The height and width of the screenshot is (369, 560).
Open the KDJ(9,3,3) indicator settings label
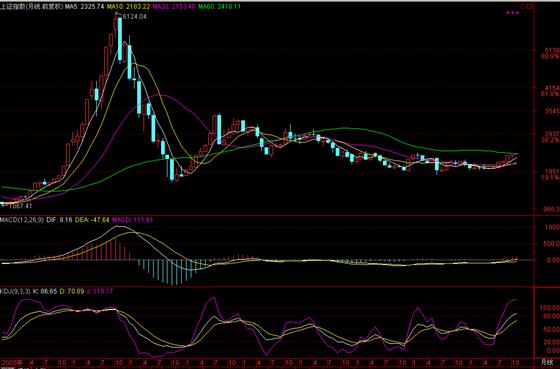click(x=15, y=291)
